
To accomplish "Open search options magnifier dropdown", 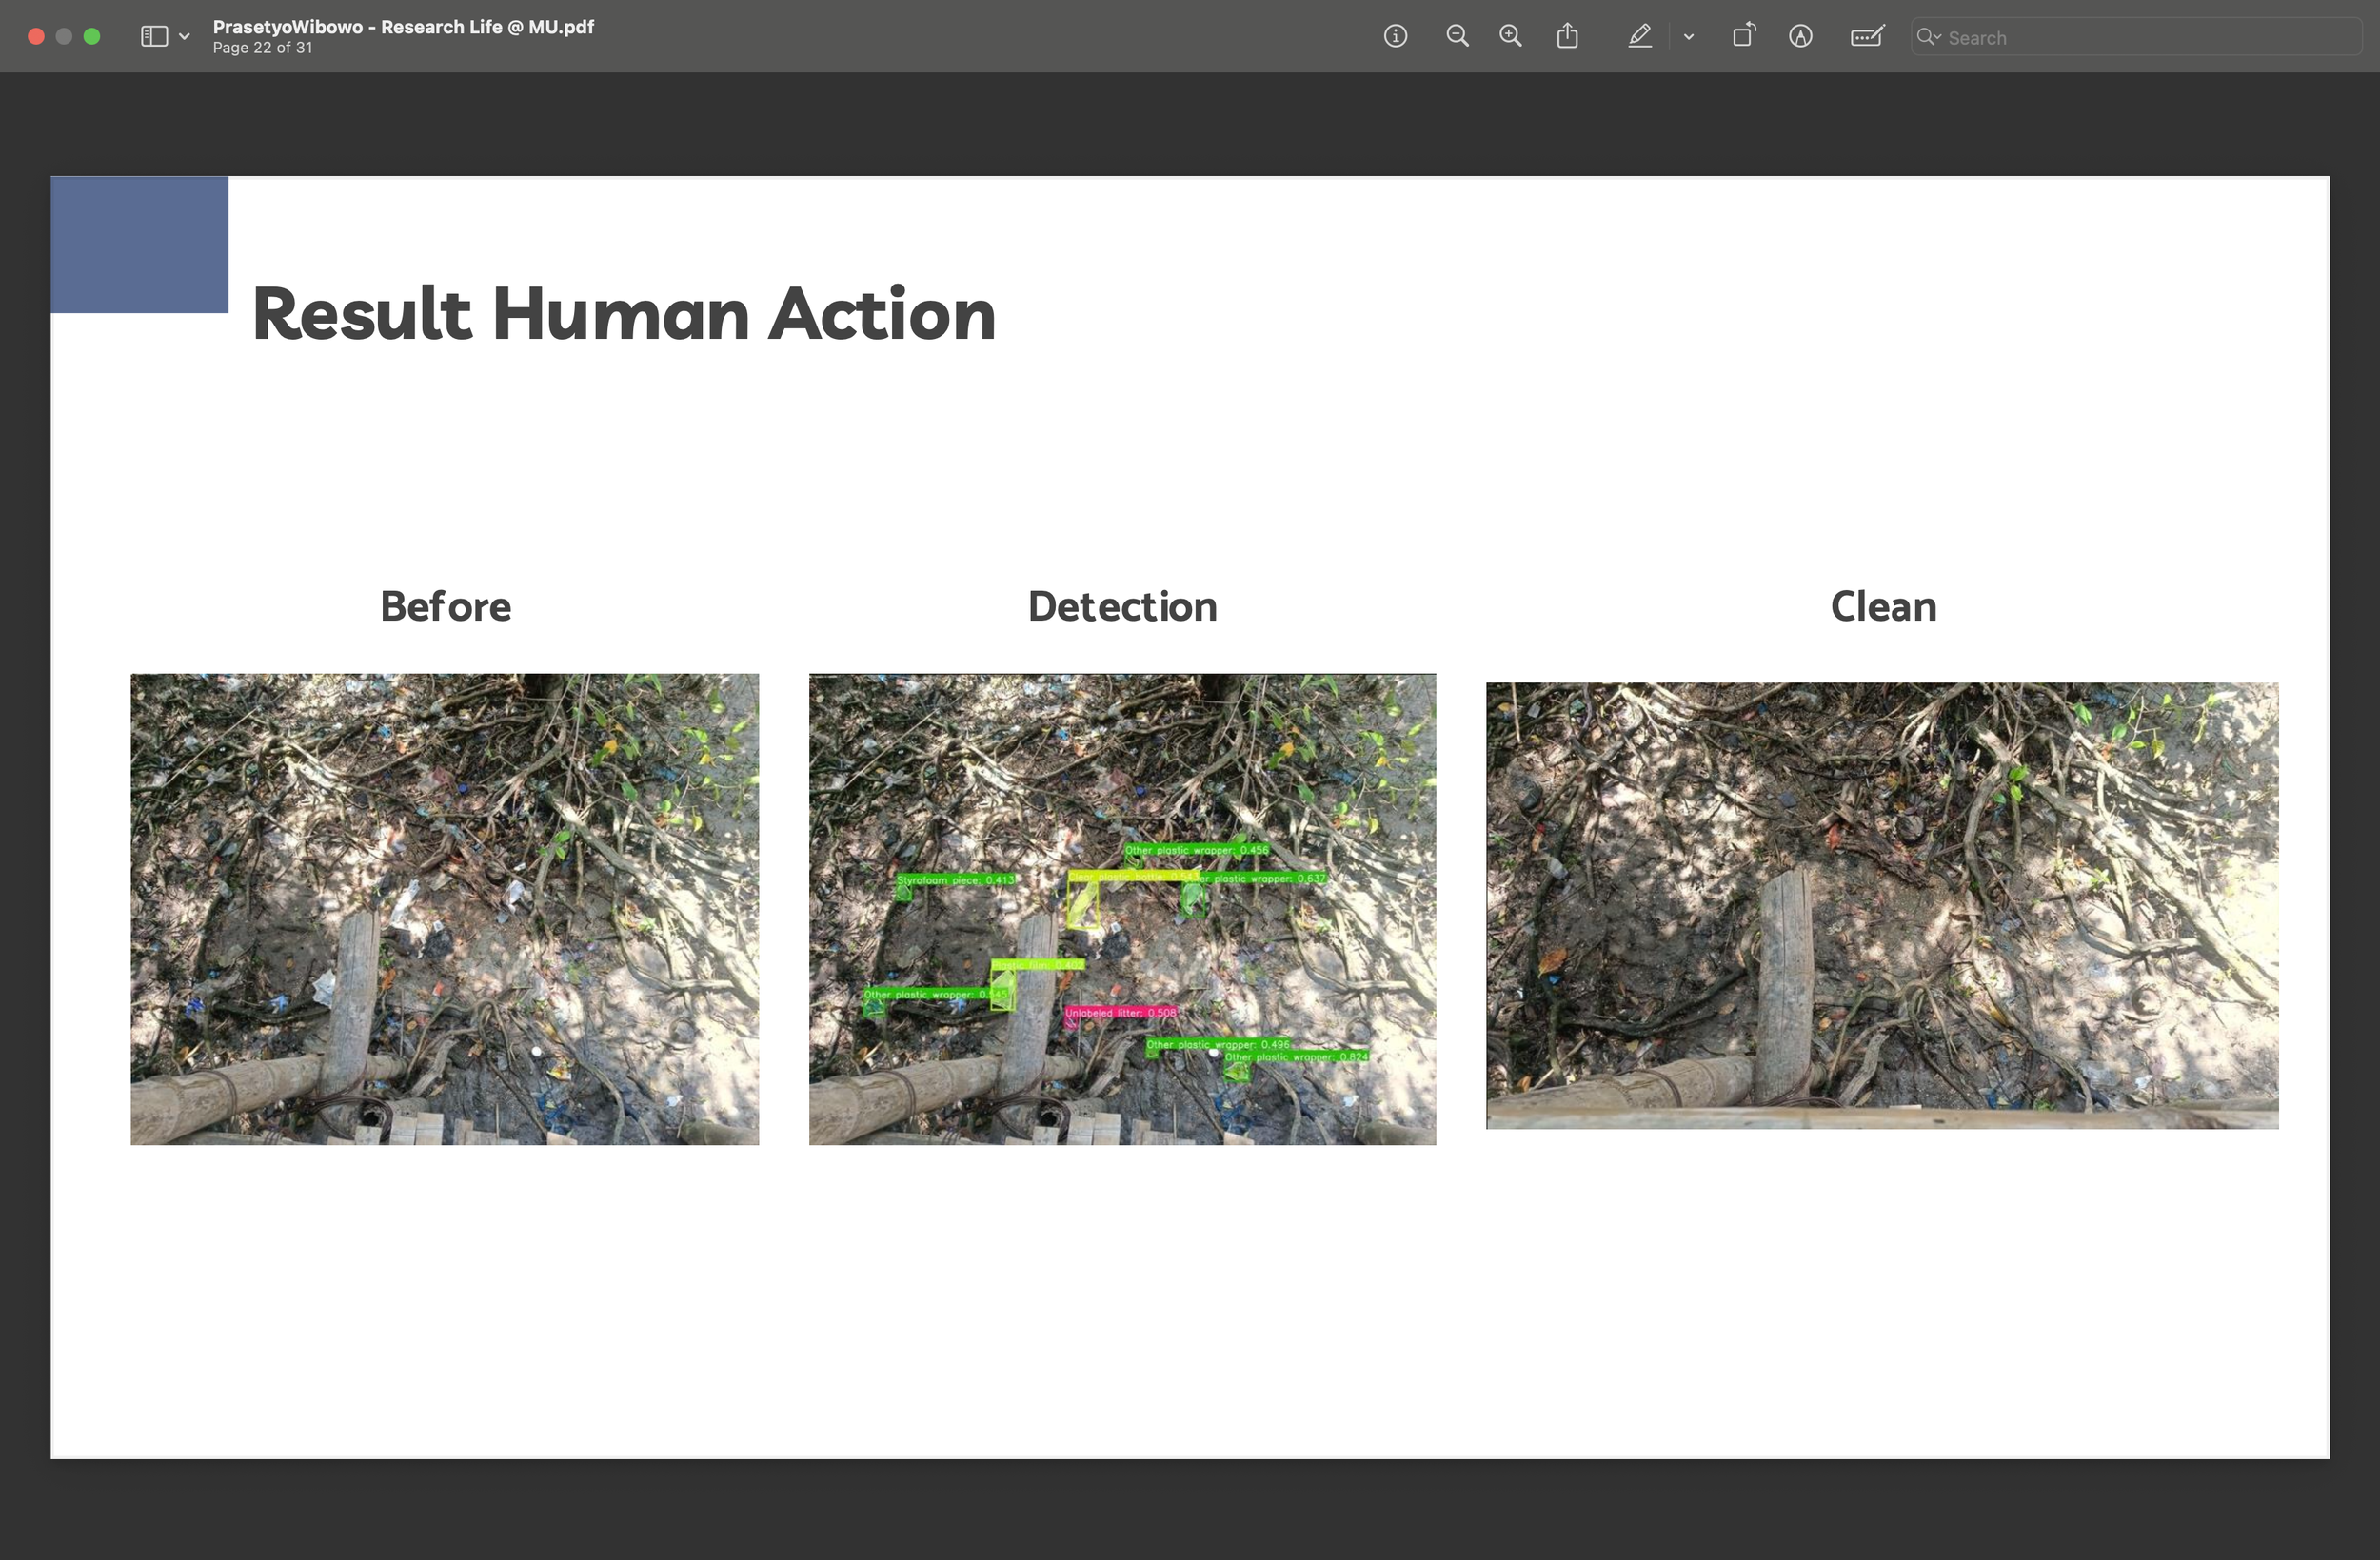I will point(1928,37).
